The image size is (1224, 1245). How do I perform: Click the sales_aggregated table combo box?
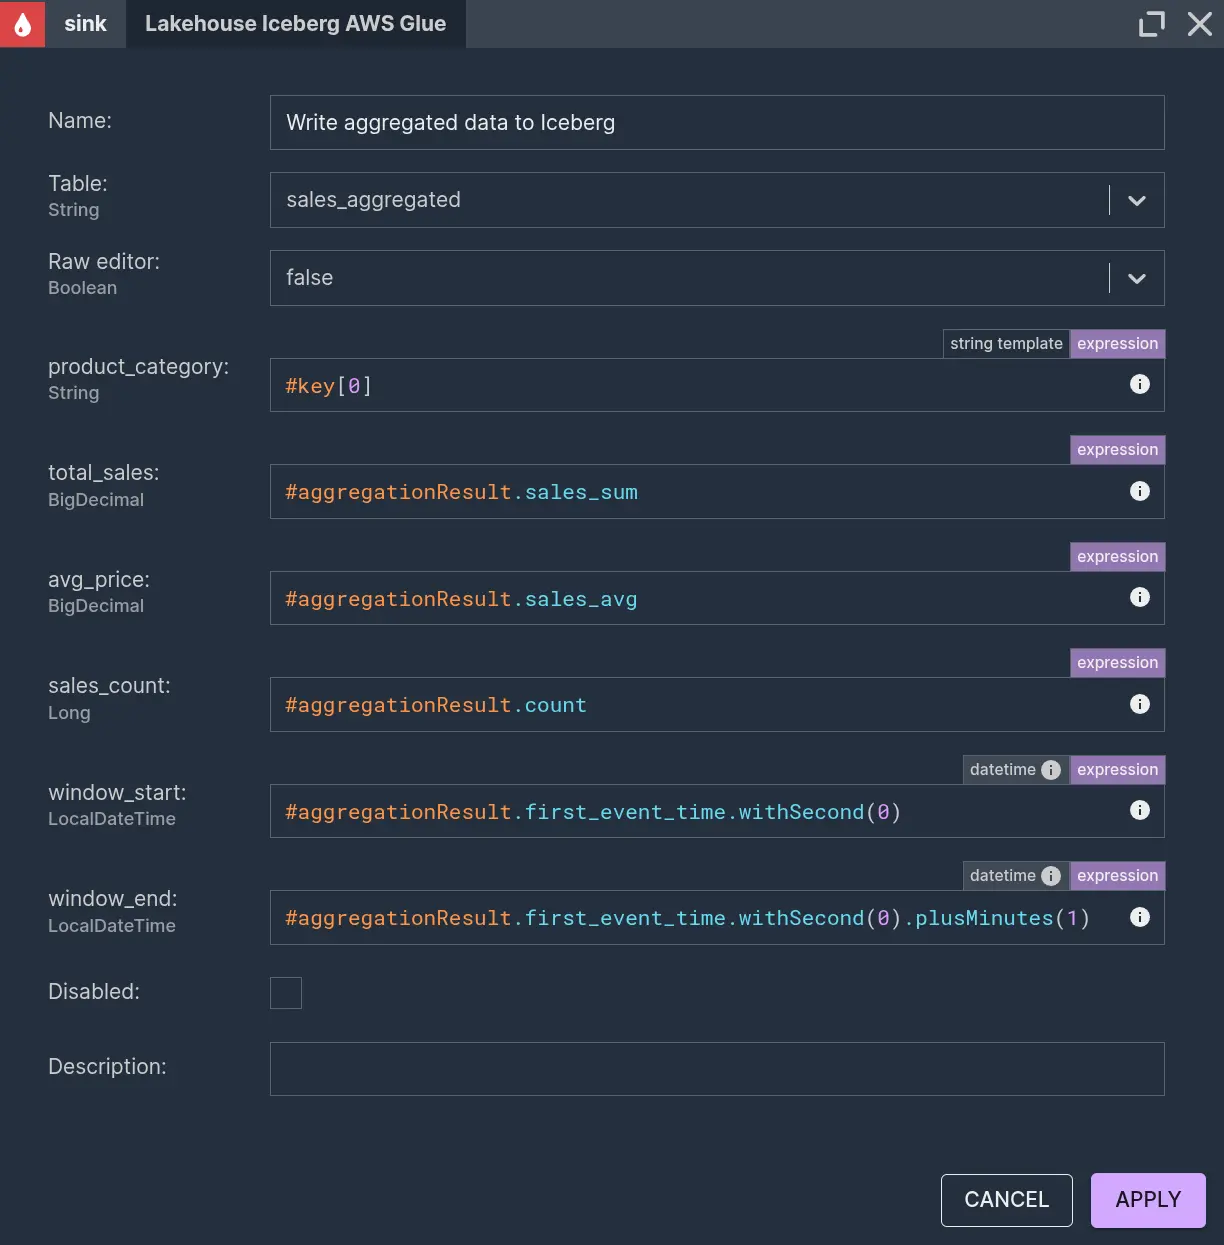coord(717,200)
